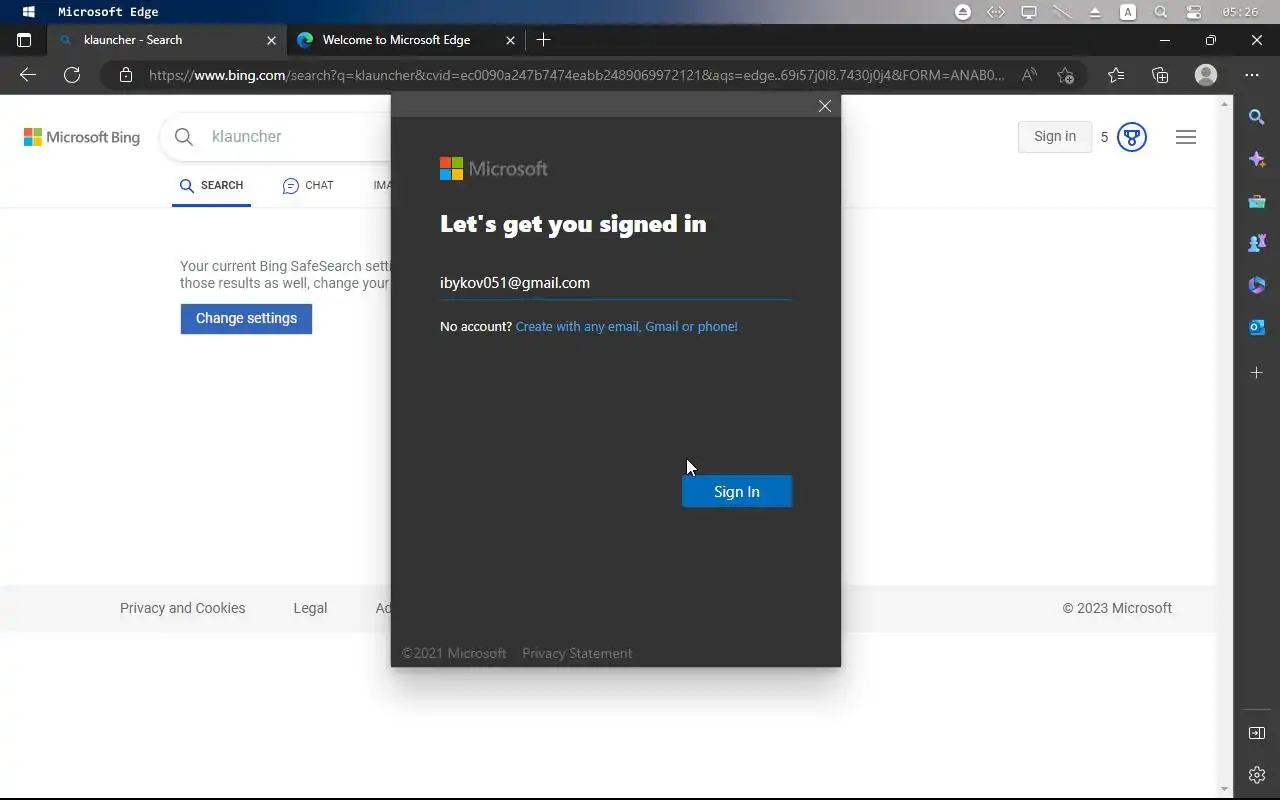The image size is (1280, 800).
Task: Click the Bing search magnifier icon
Action: 184,137
